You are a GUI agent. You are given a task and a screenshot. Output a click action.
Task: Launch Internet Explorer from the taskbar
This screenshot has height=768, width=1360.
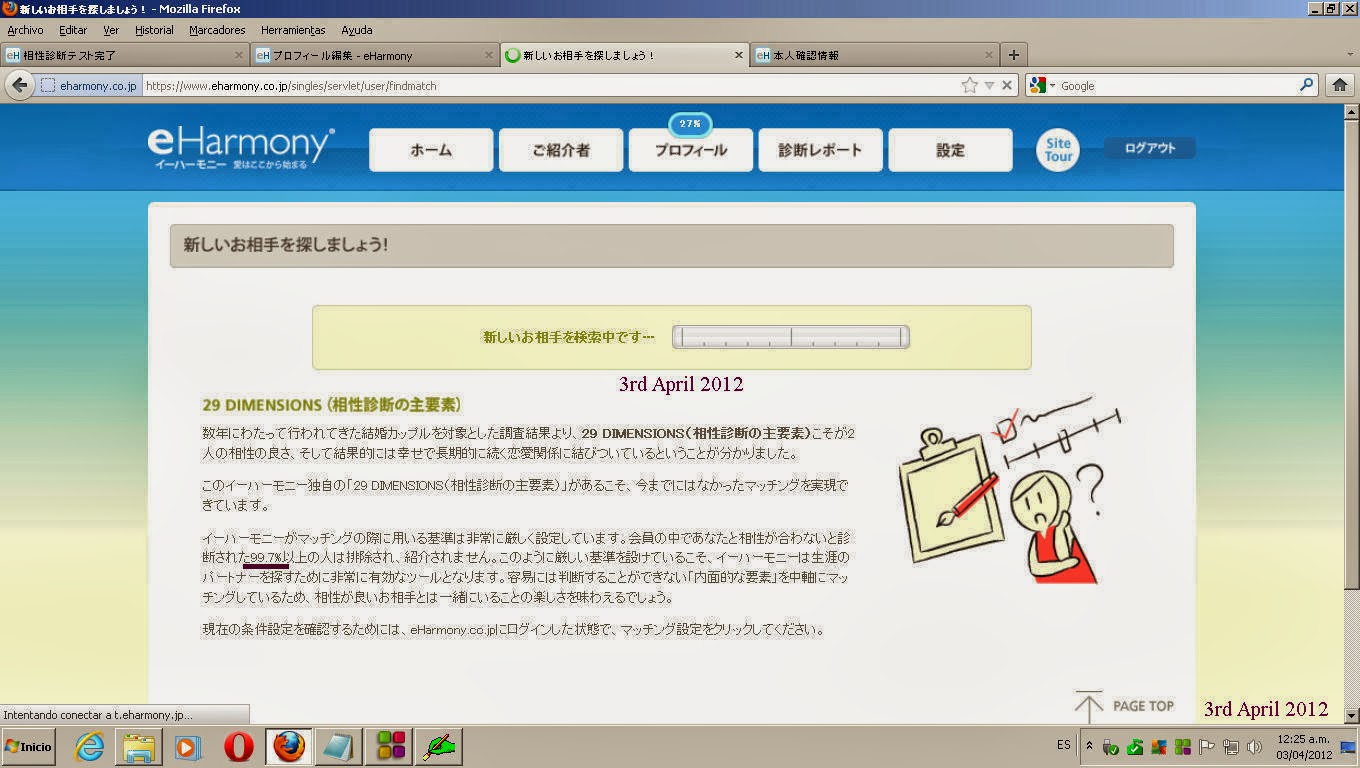[90, 747]
